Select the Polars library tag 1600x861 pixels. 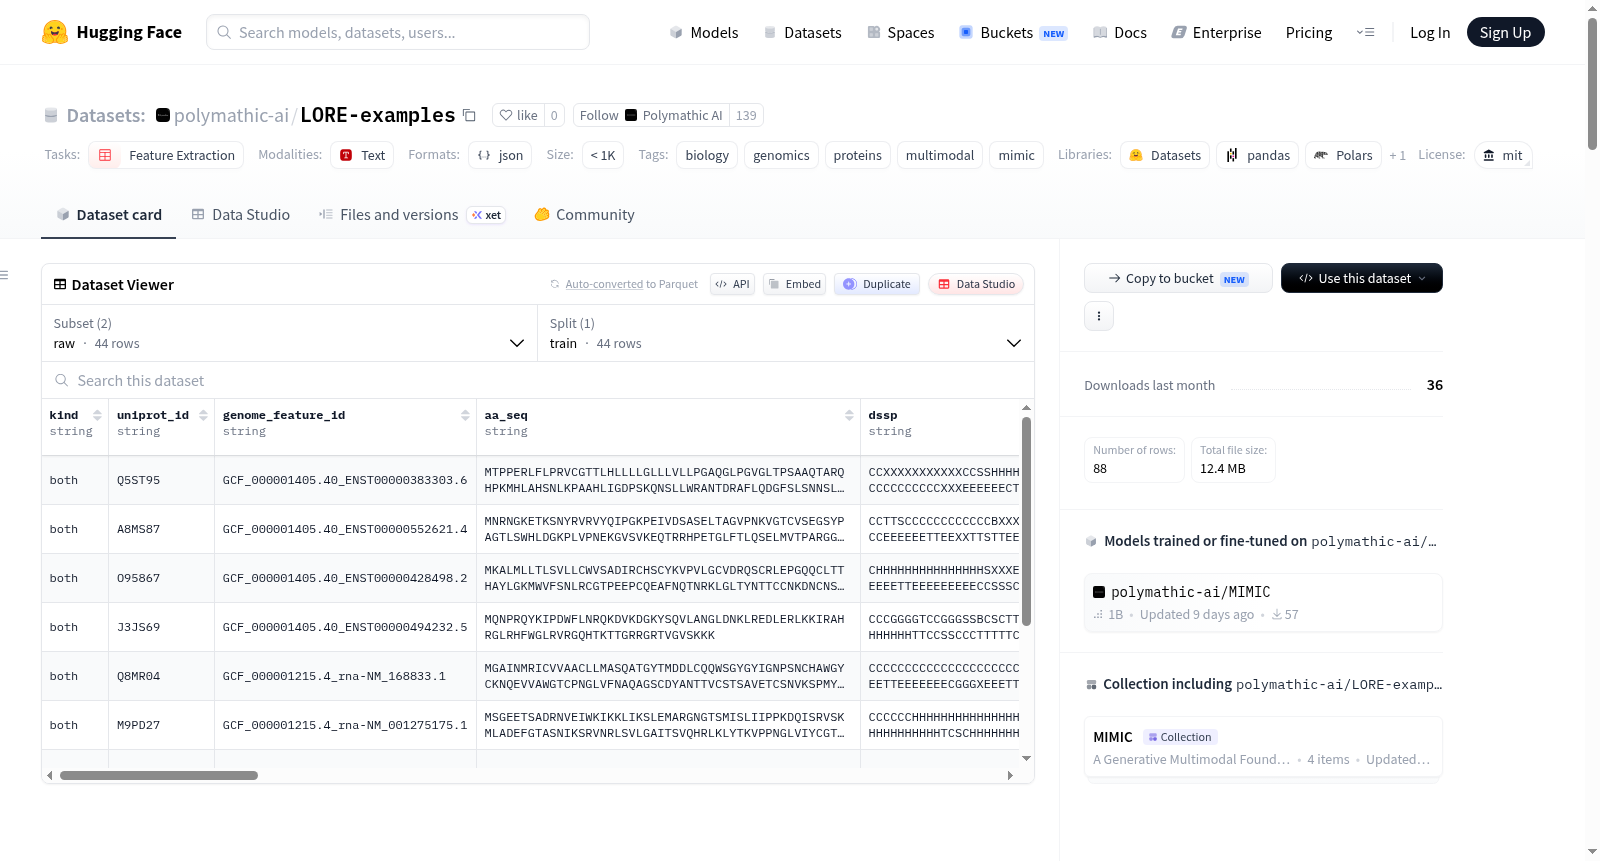tap(1343, 155)
